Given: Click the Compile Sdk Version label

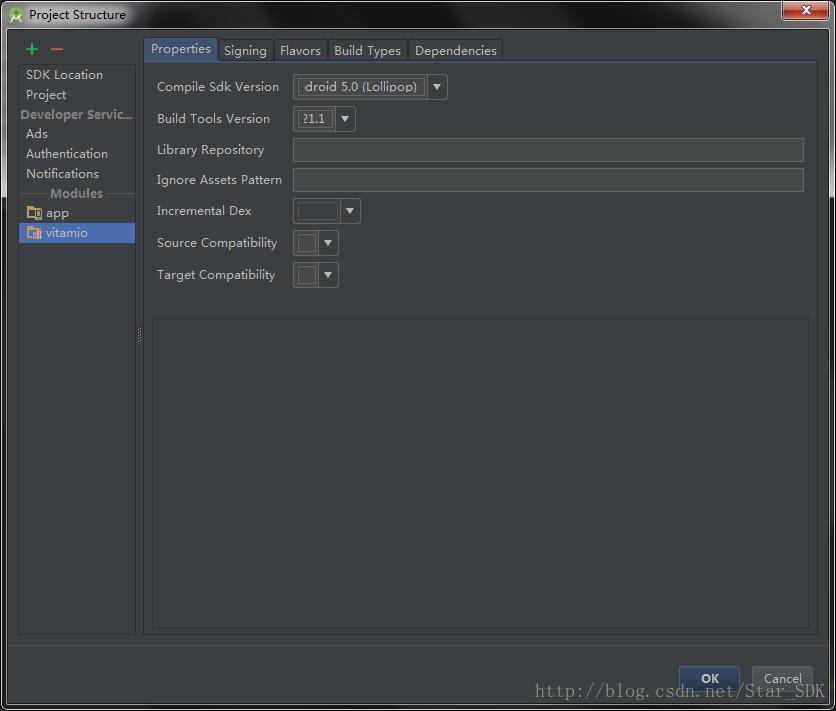Looking at the screenshot, I should (218, 87).
